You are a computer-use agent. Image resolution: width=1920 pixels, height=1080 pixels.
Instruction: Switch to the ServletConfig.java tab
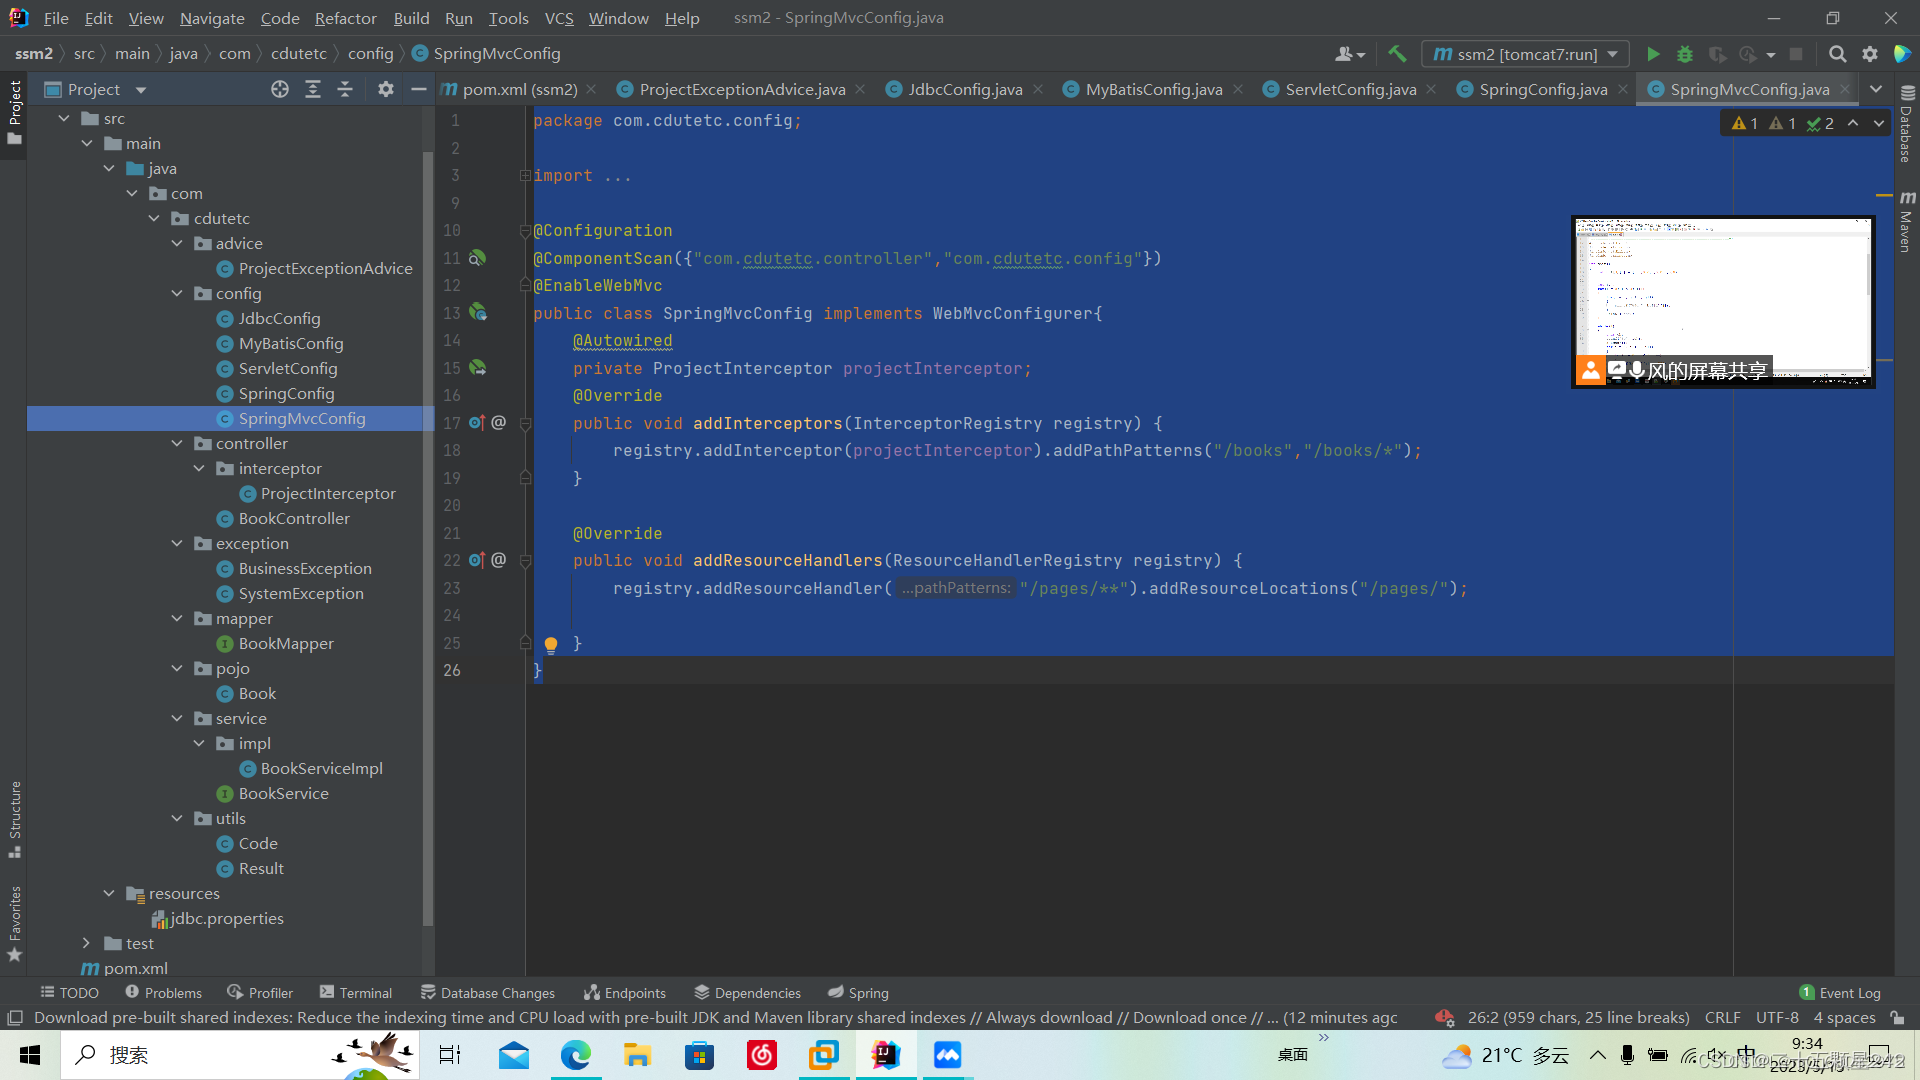coord(1349,89)
